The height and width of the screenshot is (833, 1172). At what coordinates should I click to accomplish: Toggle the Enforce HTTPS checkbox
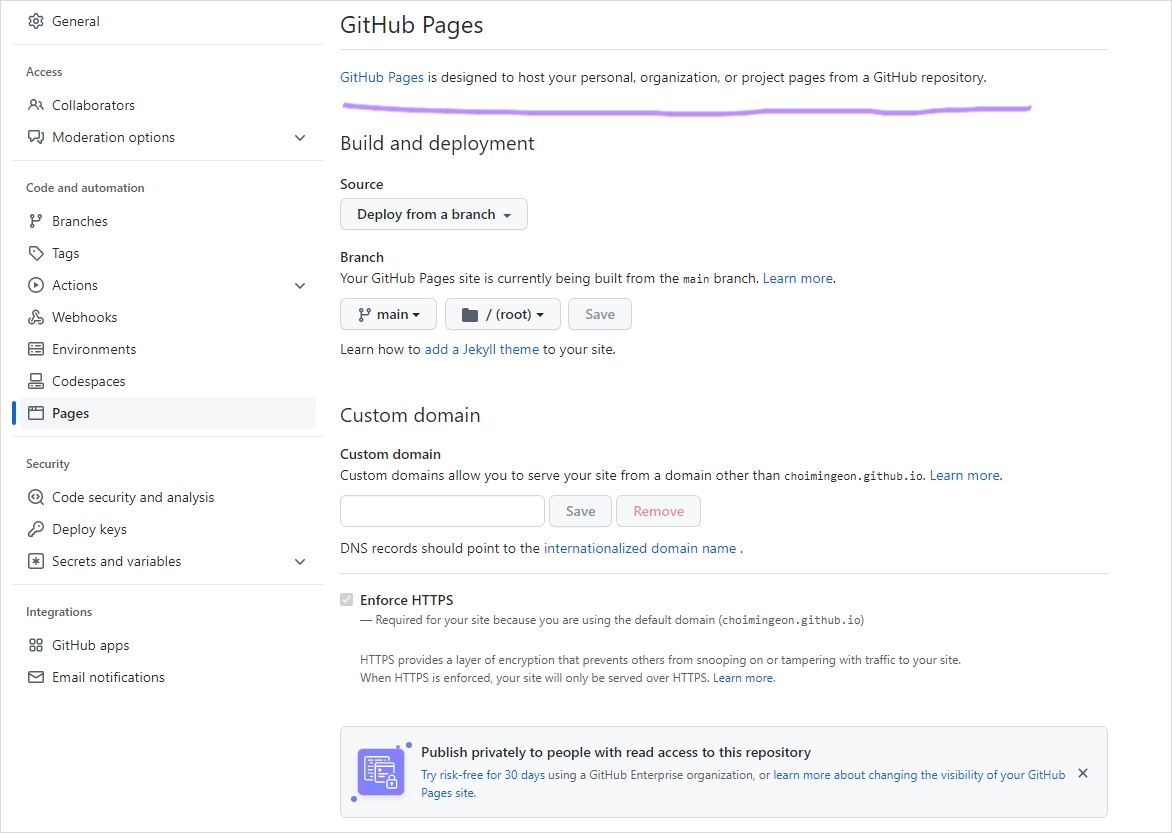[x=346, y=599]
